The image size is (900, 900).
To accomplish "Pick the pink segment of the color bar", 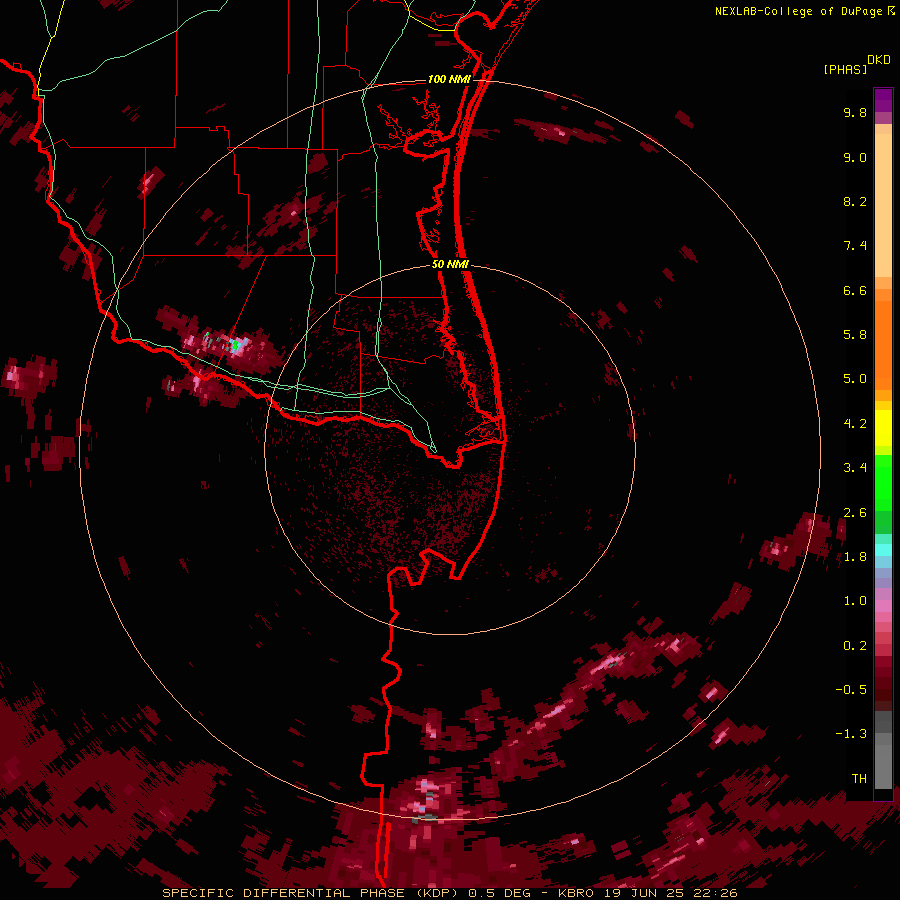I will [x=883, y=606].
